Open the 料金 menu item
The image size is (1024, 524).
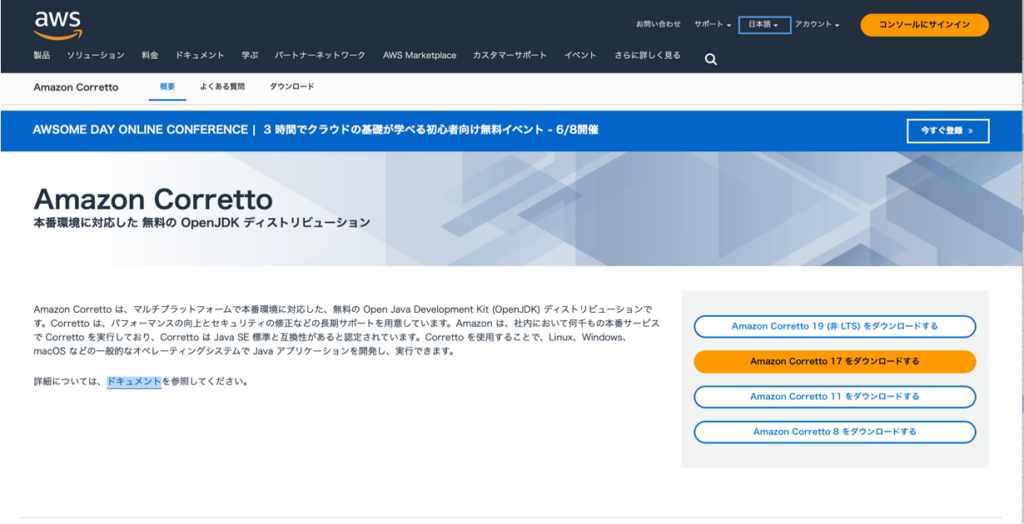coord(150,55)
